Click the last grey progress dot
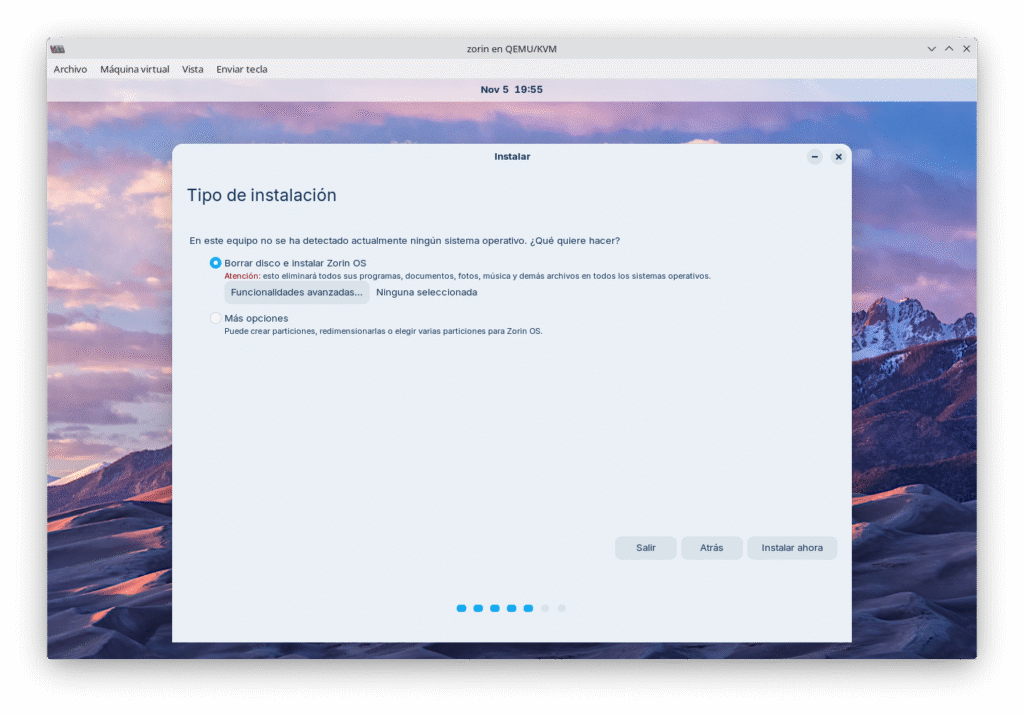1024x715 pixels. (562, 608)
